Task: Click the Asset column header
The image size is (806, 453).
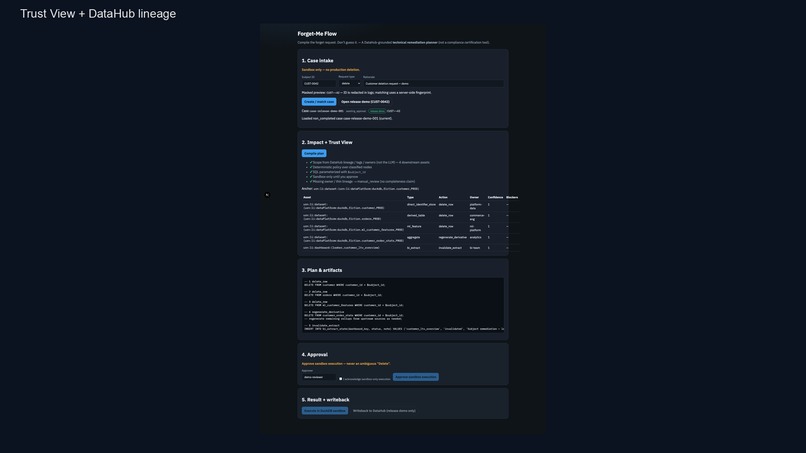Action: tap(307, 197)
